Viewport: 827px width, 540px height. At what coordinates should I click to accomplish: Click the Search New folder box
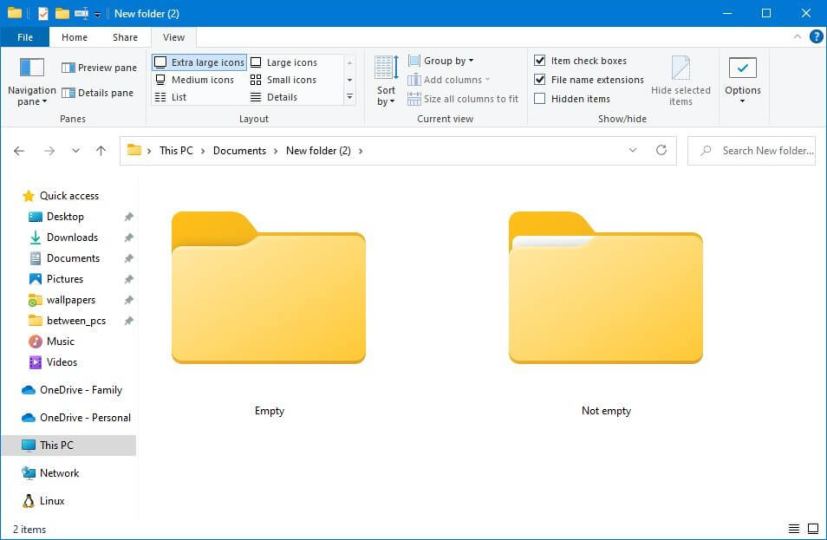(752, 151)
